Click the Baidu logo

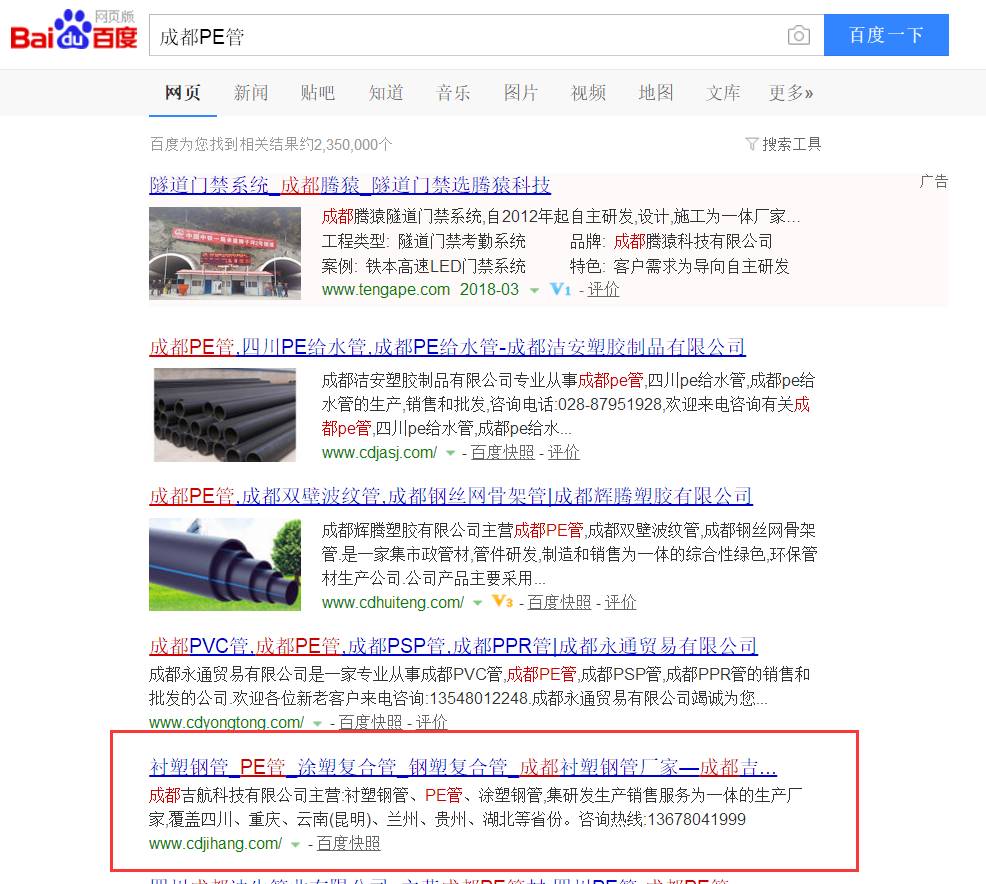74,30
